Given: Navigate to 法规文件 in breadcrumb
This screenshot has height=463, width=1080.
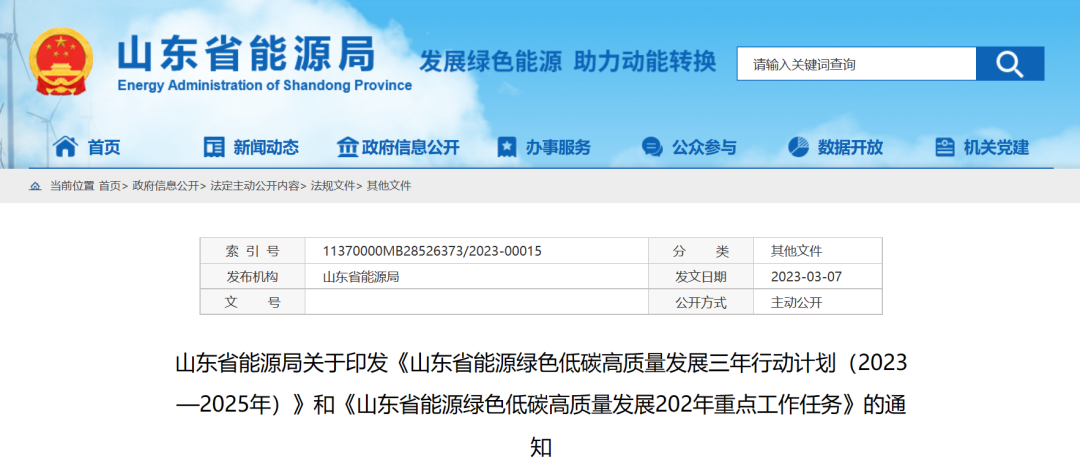Looking at the screenshot, I should click(x=333, y=186).
